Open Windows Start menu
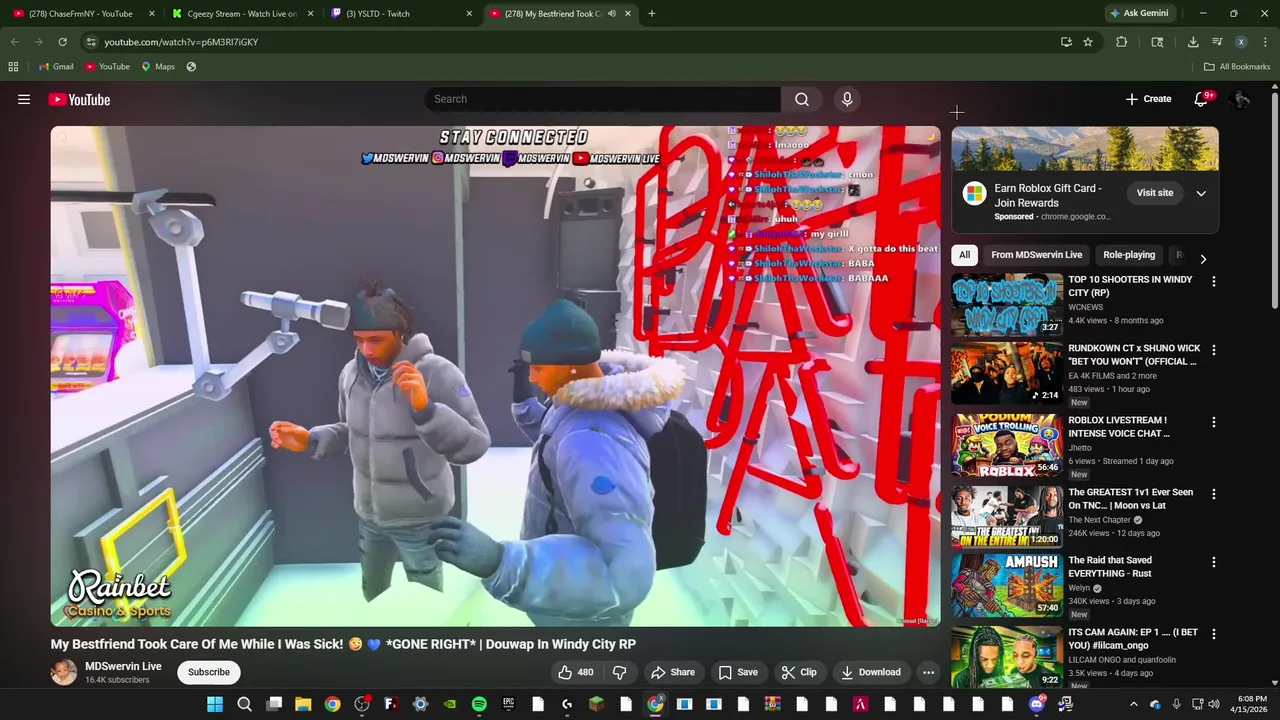1280x720 pixels. point(215,704)
